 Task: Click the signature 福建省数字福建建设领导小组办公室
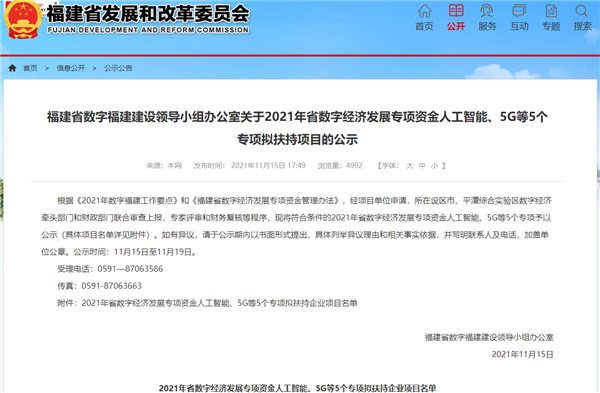pos(489,337)
